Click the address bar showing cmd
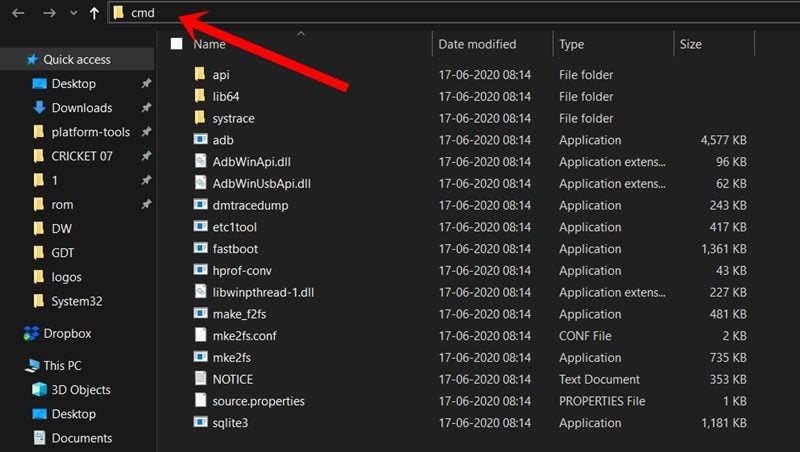 pos(400,13)
